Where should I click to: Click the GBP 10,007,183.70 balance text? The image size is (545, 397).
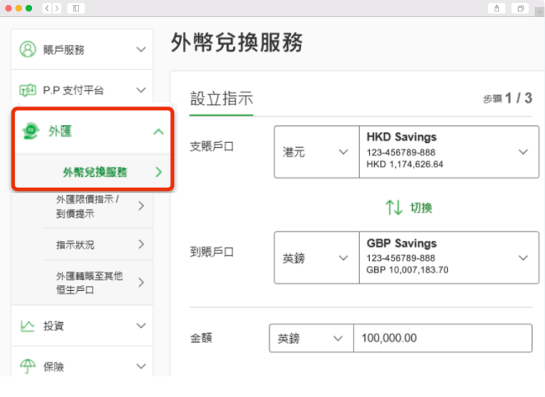(407, 270)
